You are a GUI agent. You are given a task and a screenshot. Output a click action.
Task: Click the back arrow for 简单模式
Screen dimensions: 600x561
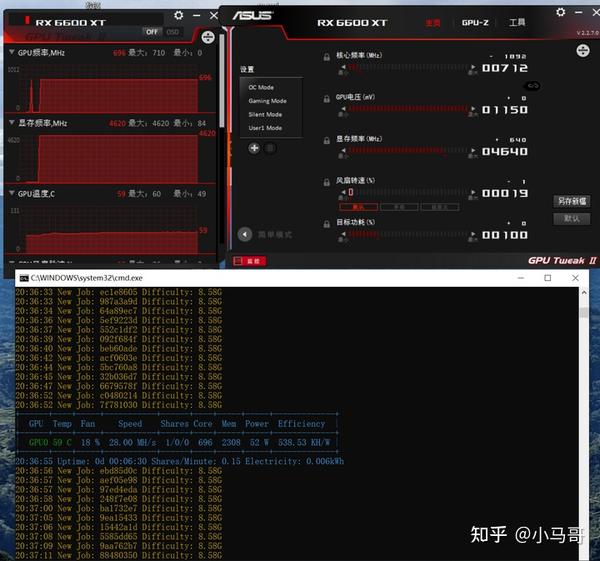(x=245, y=234)
